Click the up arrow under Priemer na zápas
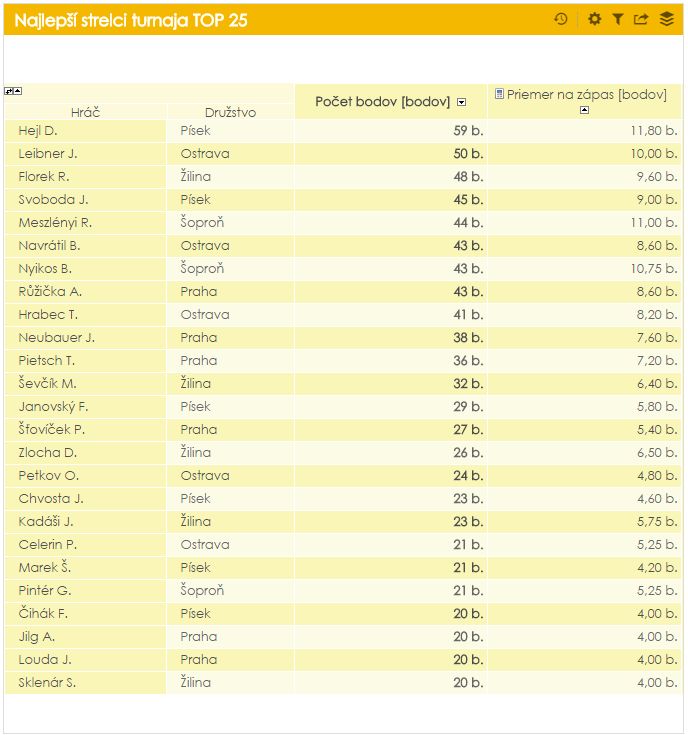Image resolution: width=688 pixels, height=735 pixels. (x=584, y=110)
